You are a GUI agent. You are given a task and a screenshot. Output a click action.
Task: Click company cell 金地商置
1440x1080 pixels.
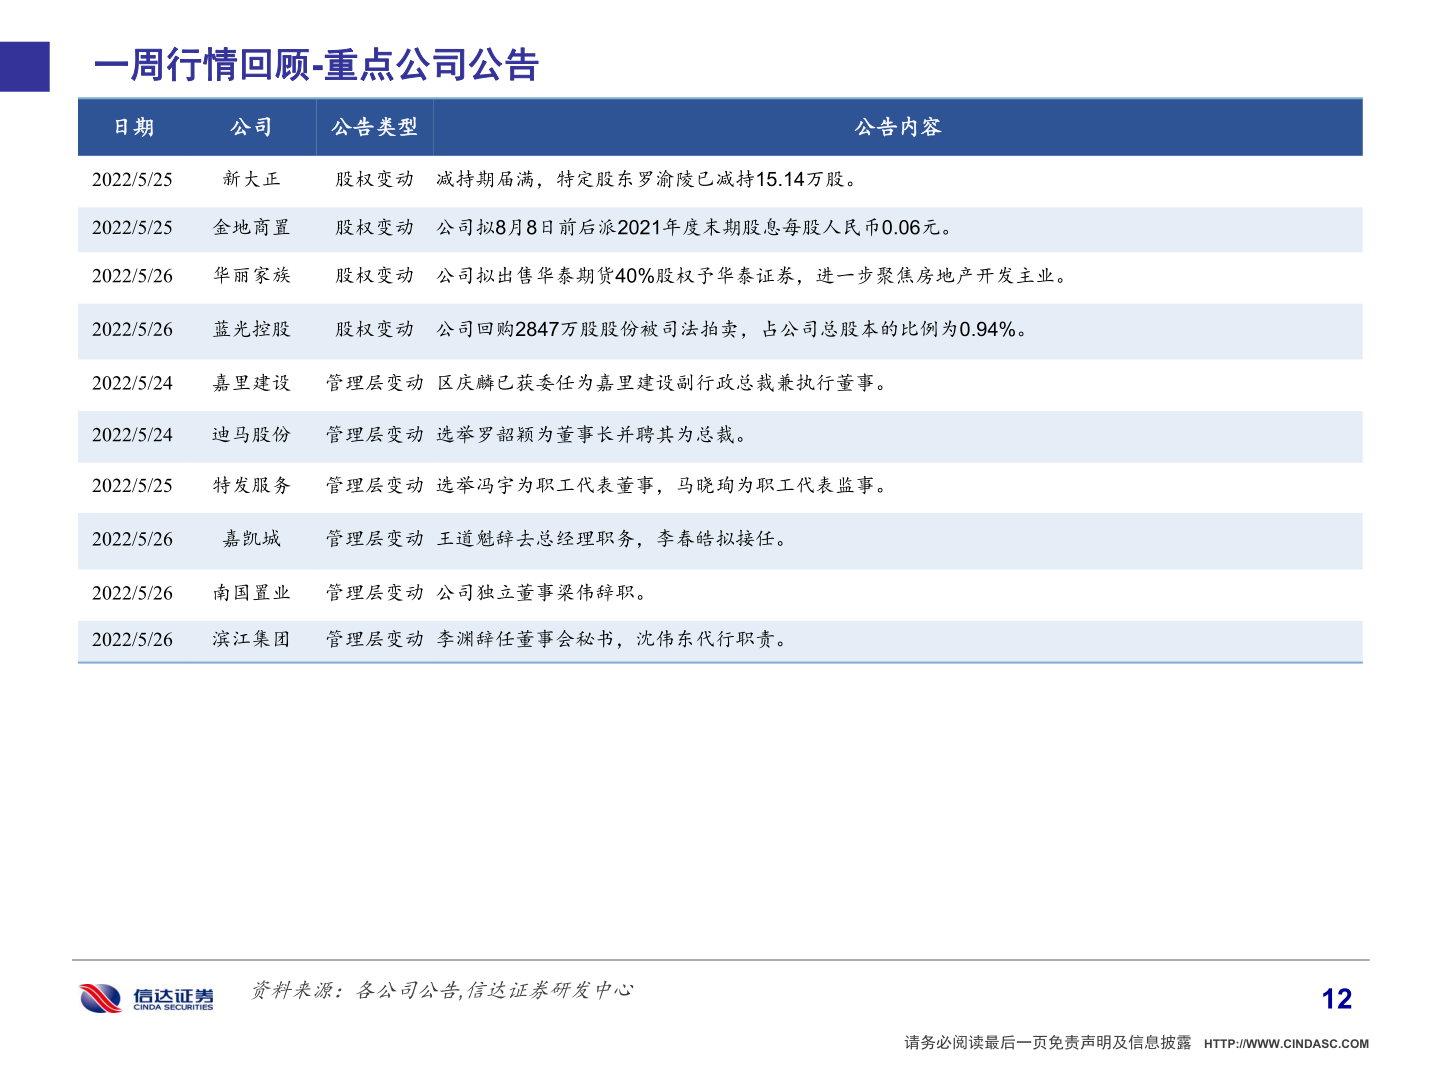click(252, 228)
